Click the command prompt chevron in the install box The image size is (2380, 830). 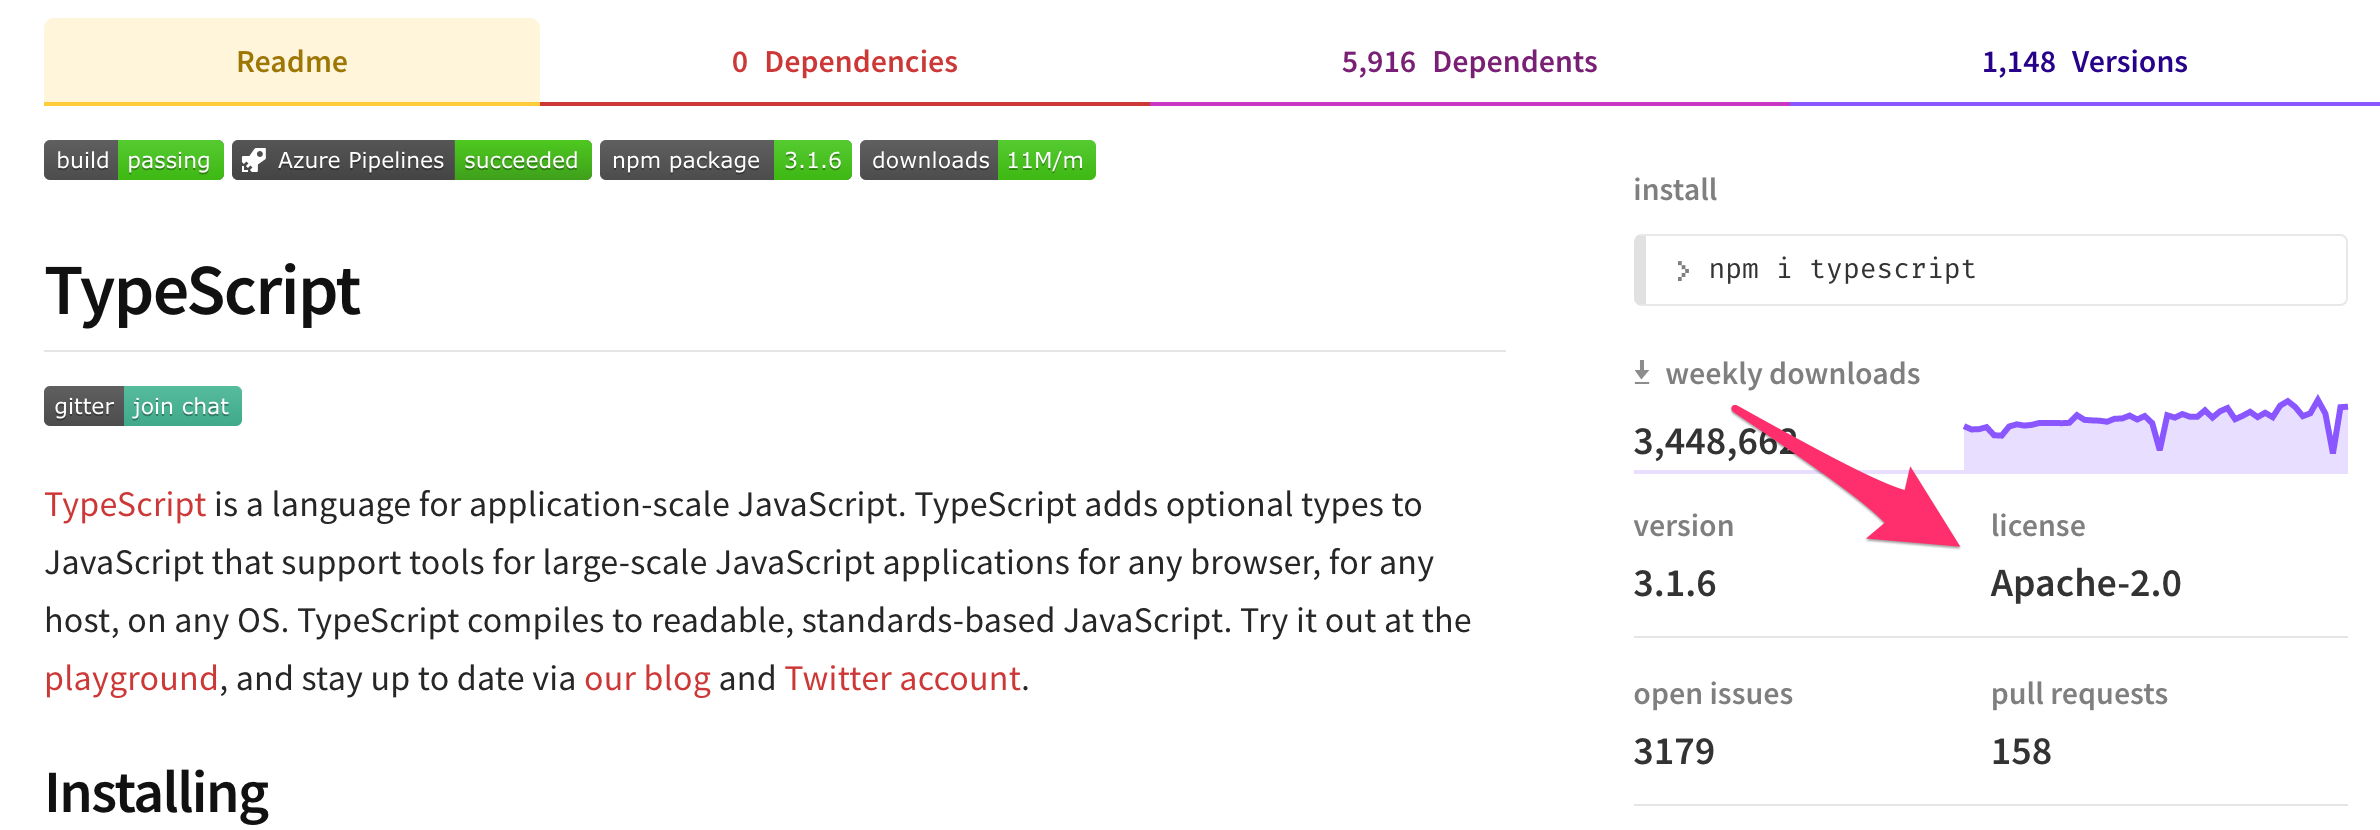(1683, 271)
